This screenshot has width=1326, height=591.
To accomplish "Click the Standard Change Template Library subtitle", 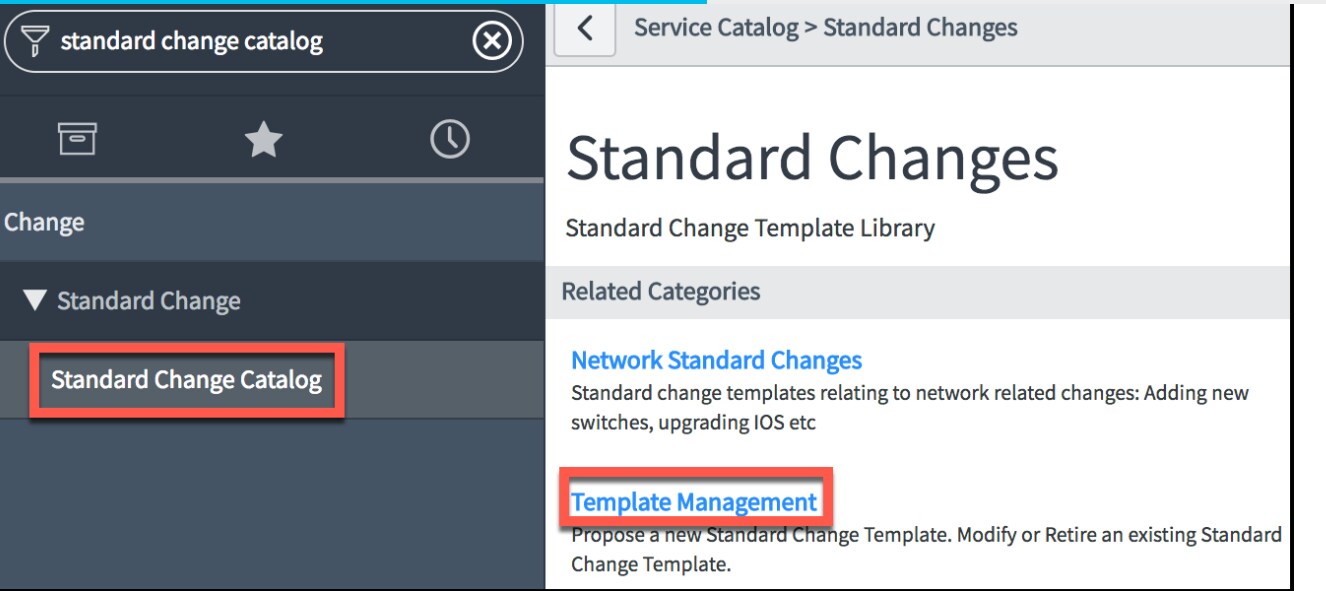I will click(750, 228).
